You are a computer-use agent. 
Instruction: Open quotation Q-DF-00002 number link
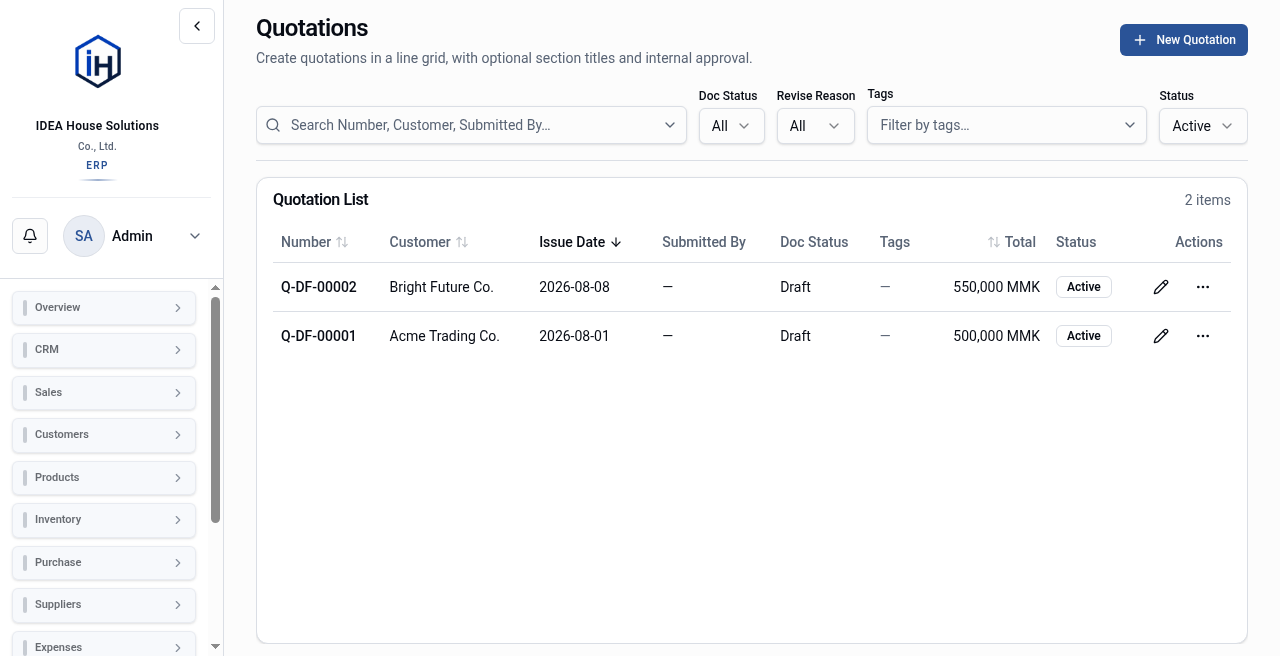[x=319, y=287]
